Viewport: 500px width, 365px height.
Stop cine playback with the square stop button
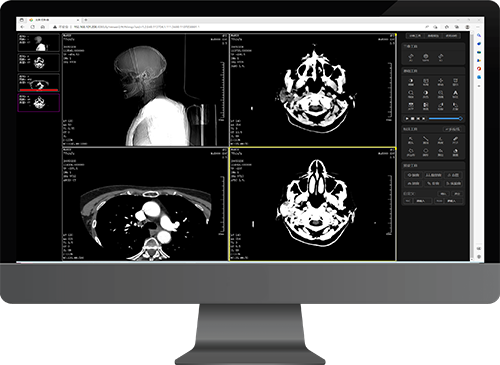point(413,118)
